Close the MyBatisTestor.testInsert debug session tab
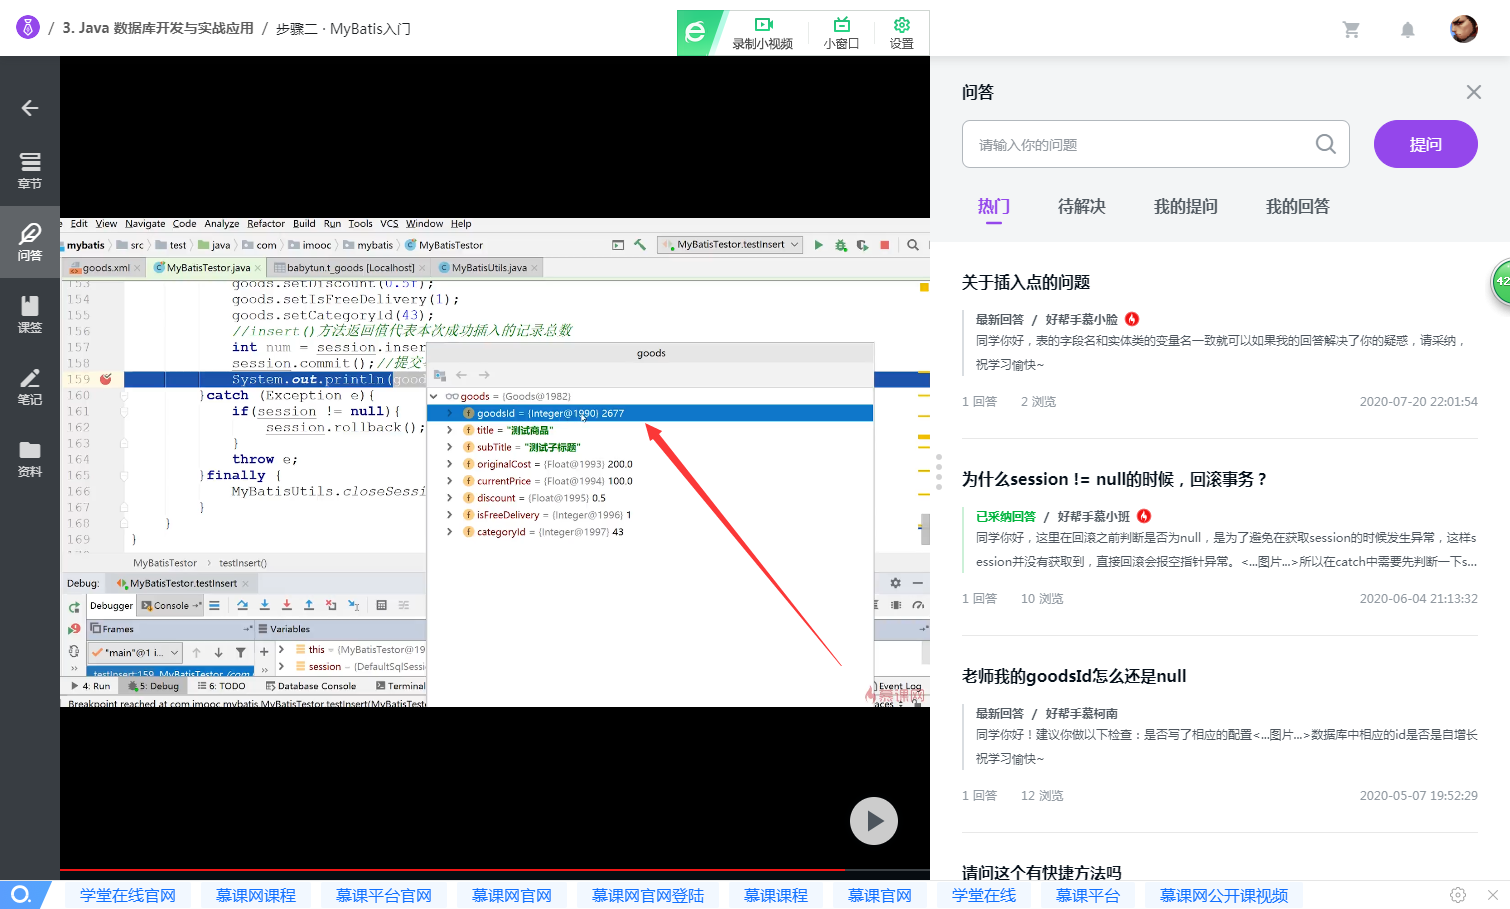 pyautogui.click(x=246, y=583)
